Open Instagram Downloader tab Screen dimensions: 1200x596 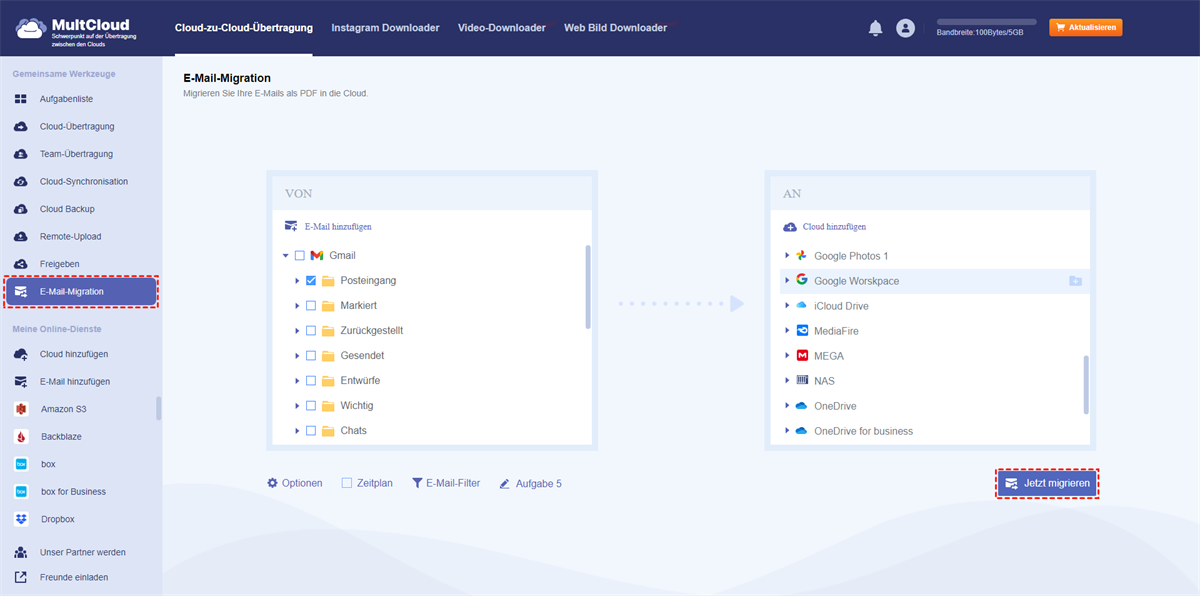385,28
